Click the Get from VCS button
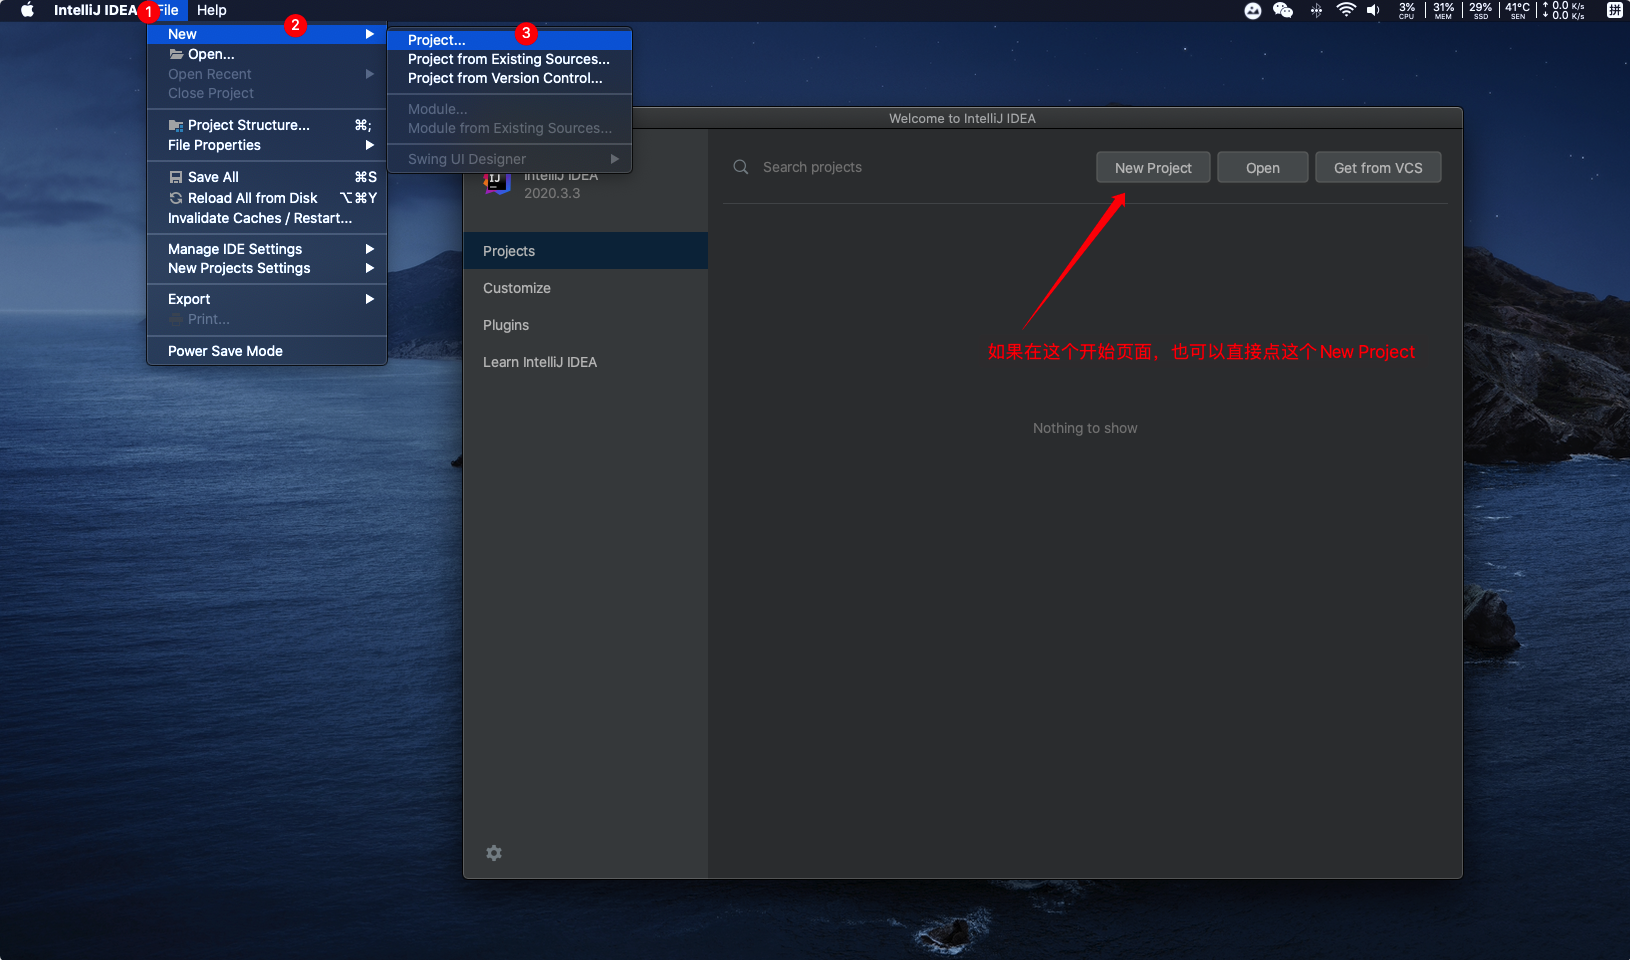 tap(1378, 168)
